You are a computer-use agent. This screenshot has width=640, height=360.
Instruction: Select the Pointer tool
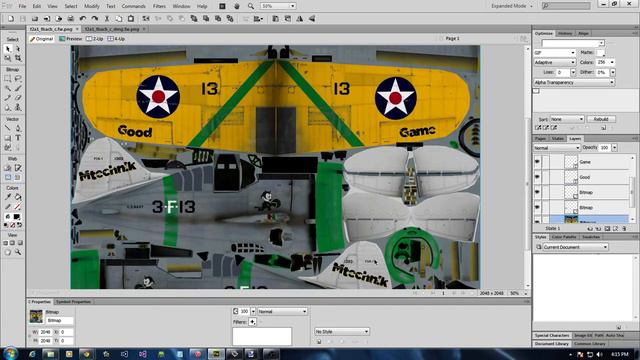8,49
